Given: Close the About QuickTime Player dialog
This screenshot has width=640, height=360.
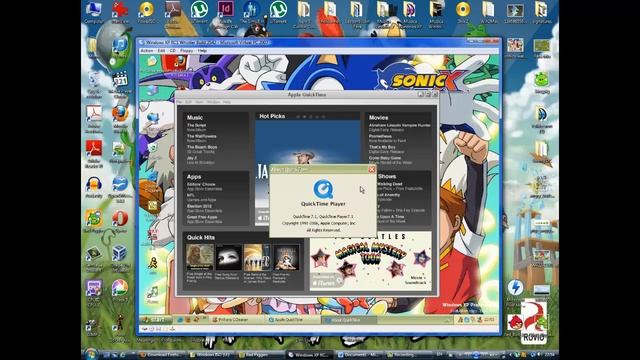Looking at the screenshot, I should 372,169.
